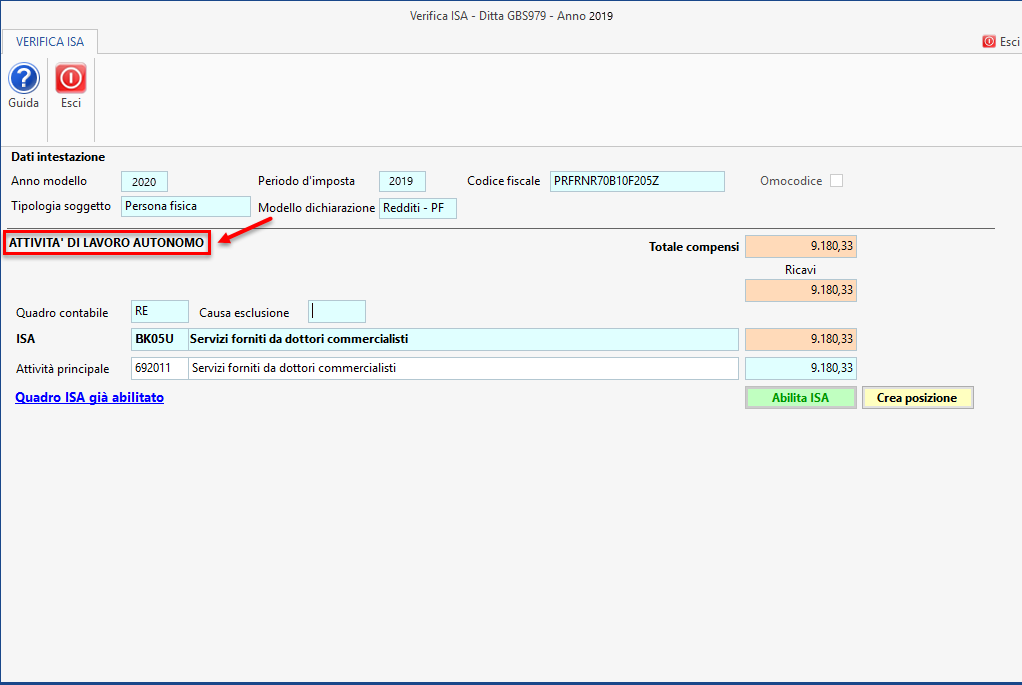Click ISA description Servizi forniti da dottori commercialisti
This screenshot has width=1022, height=685.
[463, 340]
